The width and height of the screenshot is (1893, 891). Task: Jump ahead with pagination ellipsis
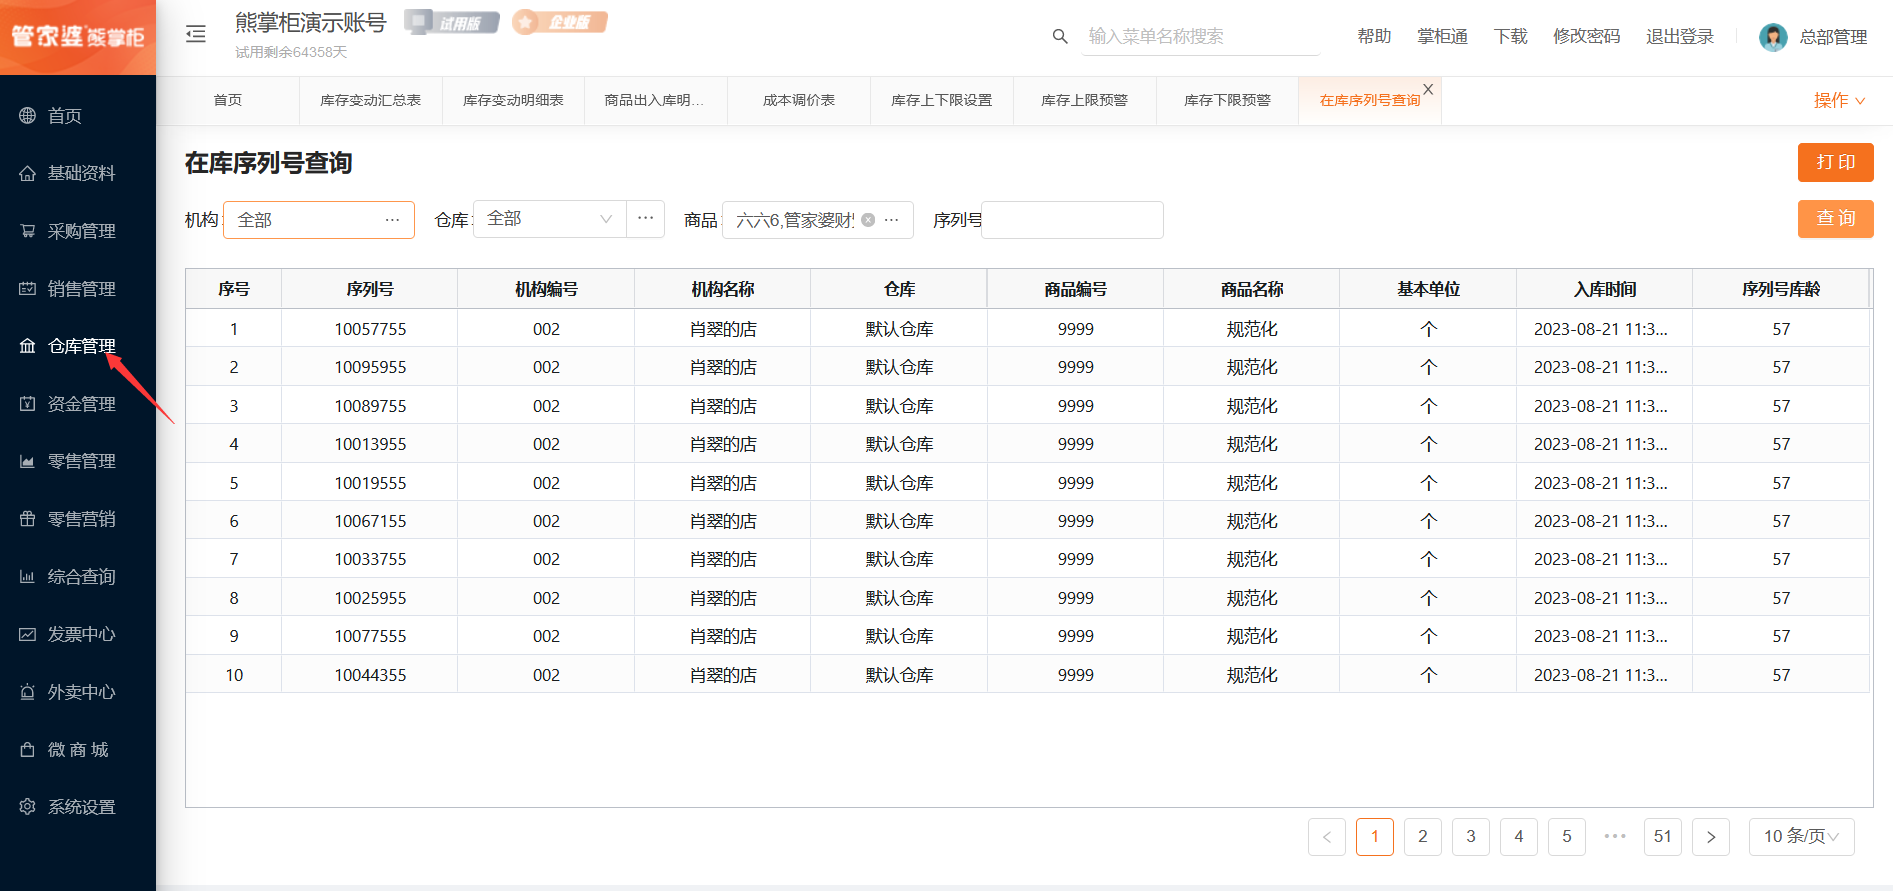point(1615,836)
